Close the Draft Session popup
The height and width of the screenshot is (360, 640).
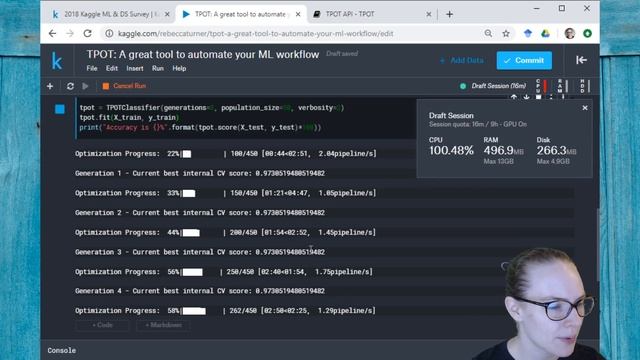pos(585,108)
